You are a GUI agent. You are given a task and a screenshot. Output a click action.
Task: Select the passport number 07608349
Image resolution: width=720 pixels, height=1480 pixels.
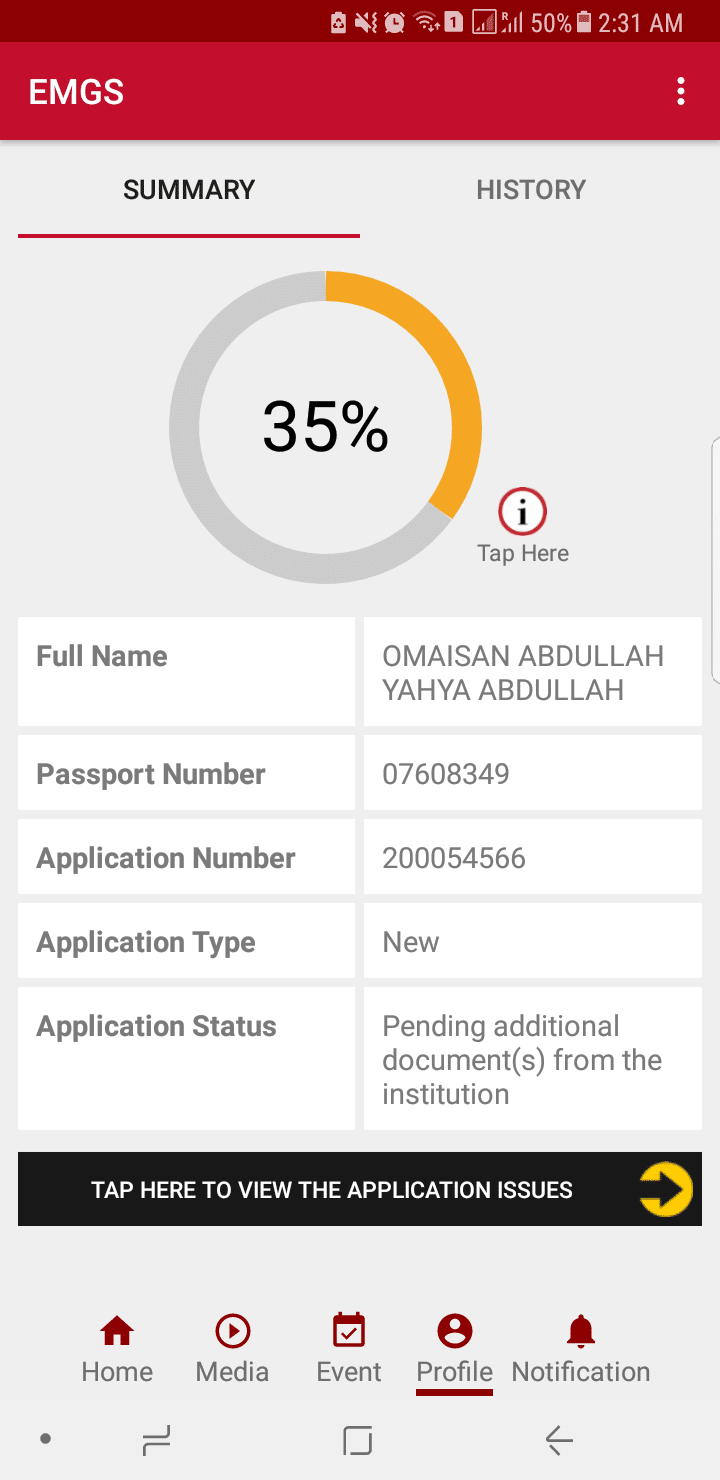446,774
